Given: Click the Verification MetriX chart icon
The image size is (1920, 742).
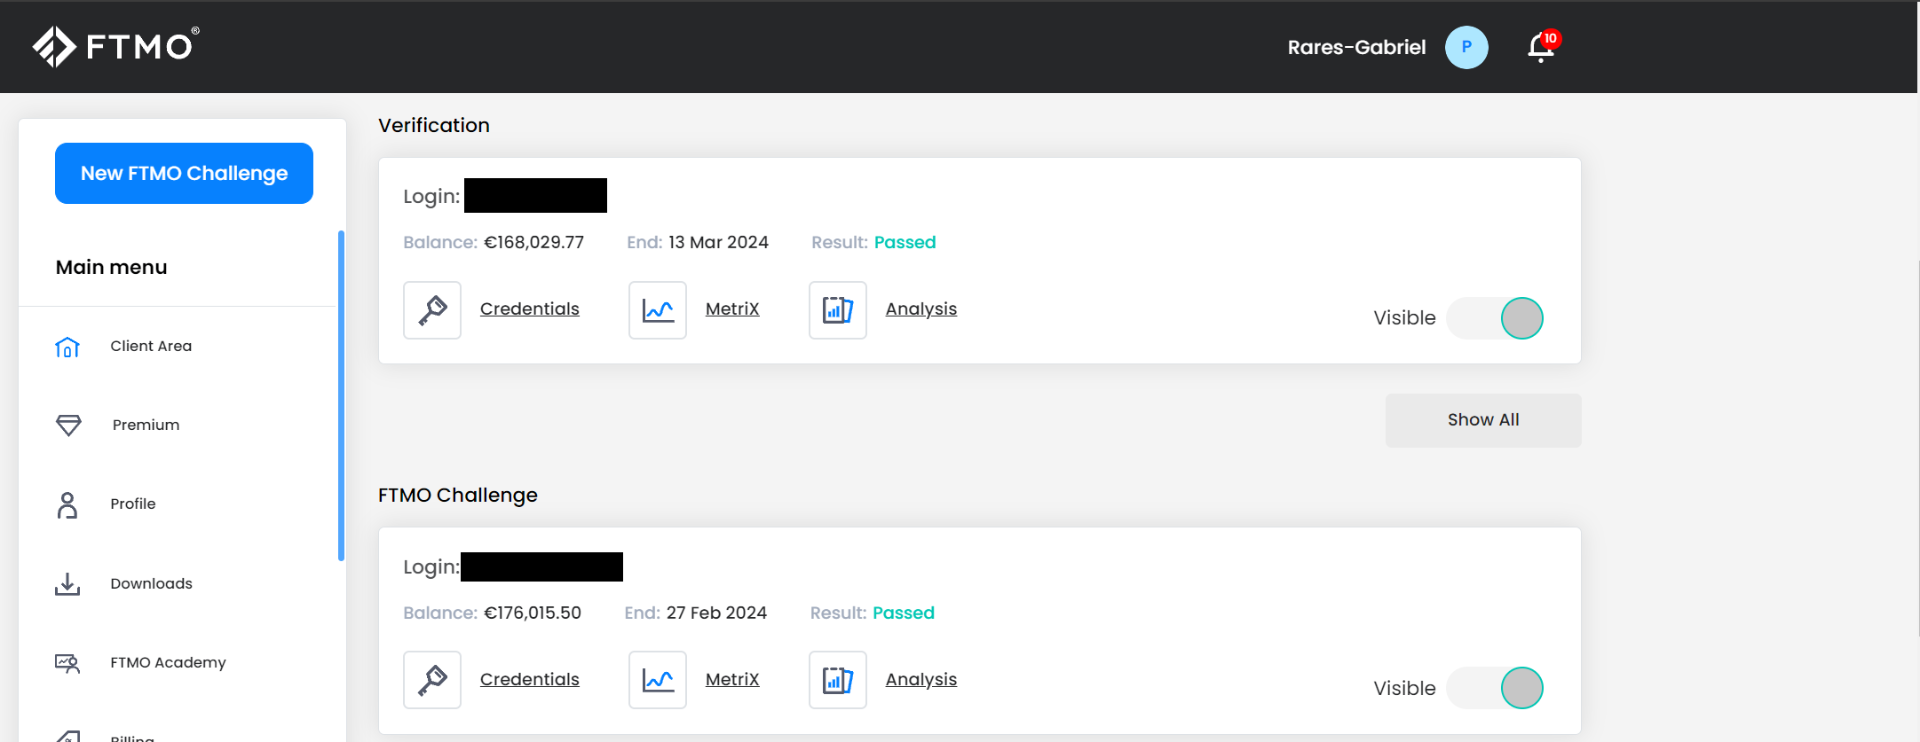Looking at the screenshot, I should (x=657, y=310).
